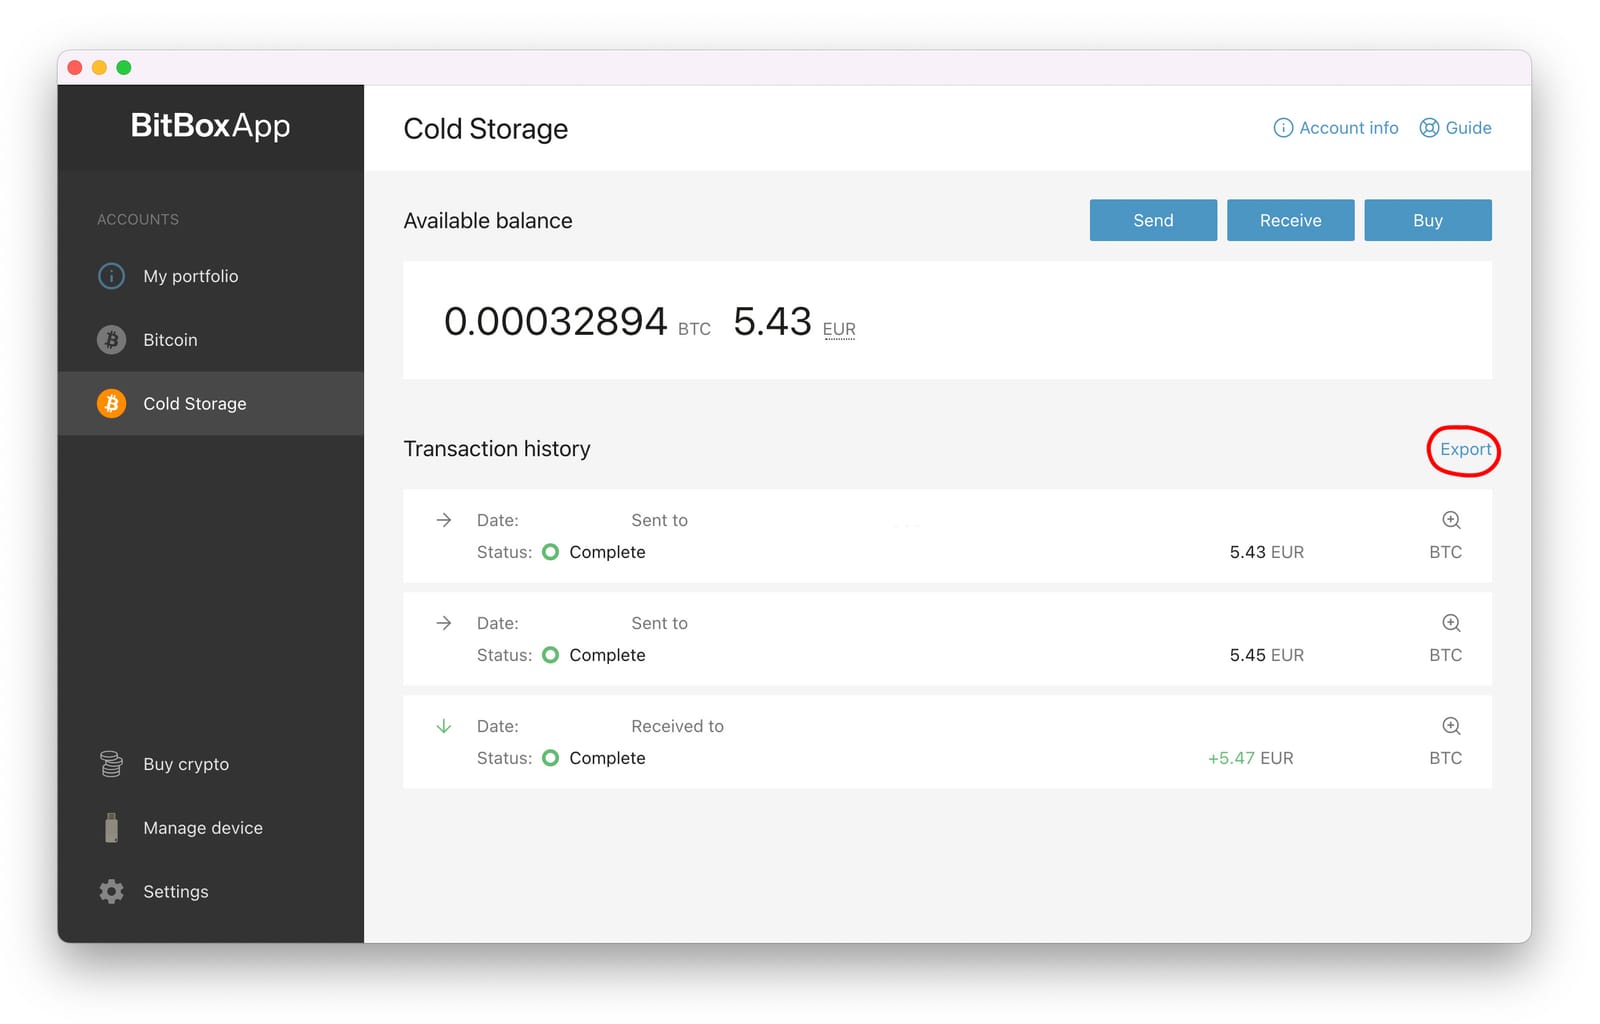Open the Bitcoin account icon in sidebar
This screenshot has height=1024, width=1600.
111,339
